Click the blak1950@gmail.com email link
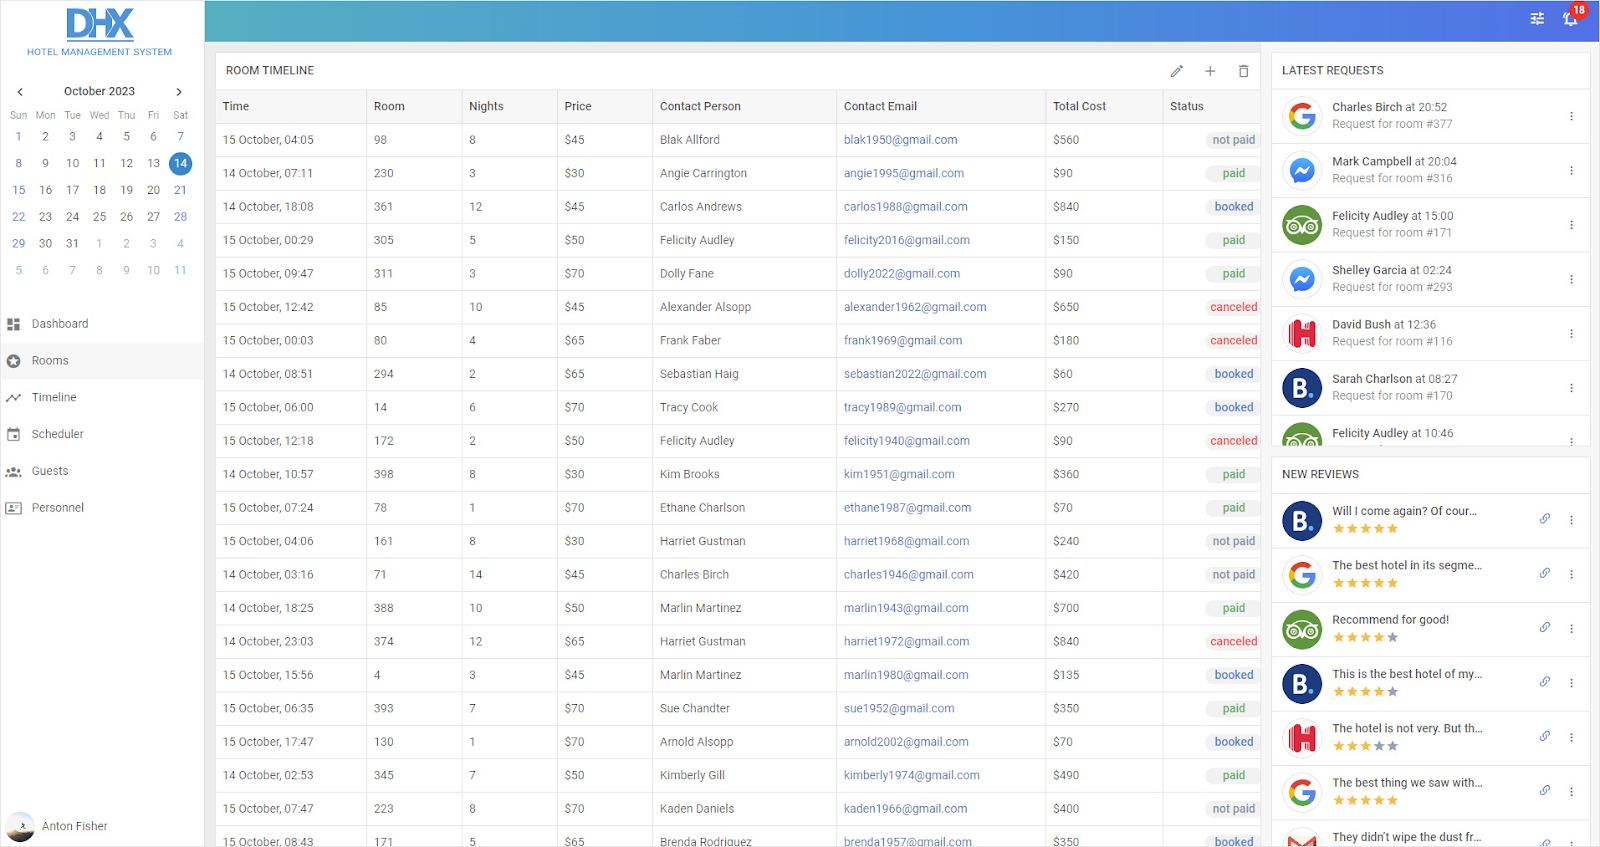Image resolution: width=1600 pixels, height=847 pixels. [x=900, y=140]
